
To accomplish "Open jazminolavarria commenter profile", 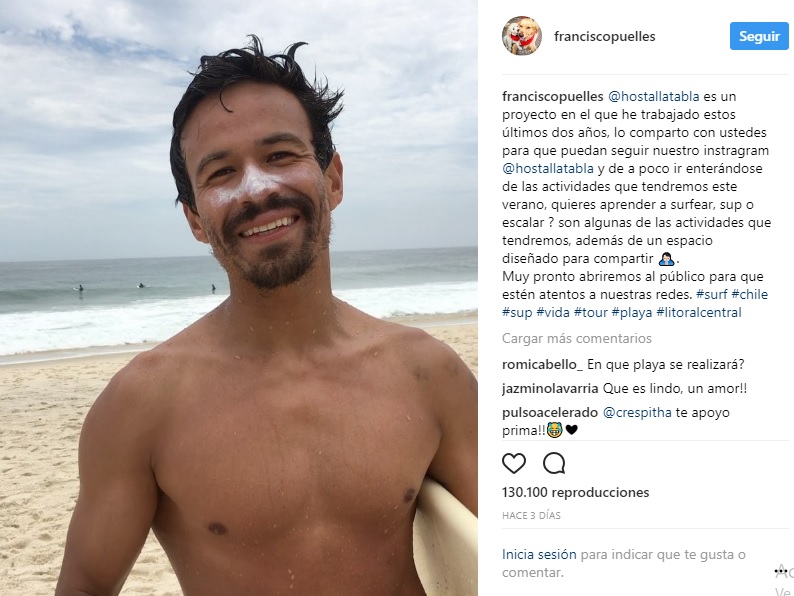I will tap(550, 388).
